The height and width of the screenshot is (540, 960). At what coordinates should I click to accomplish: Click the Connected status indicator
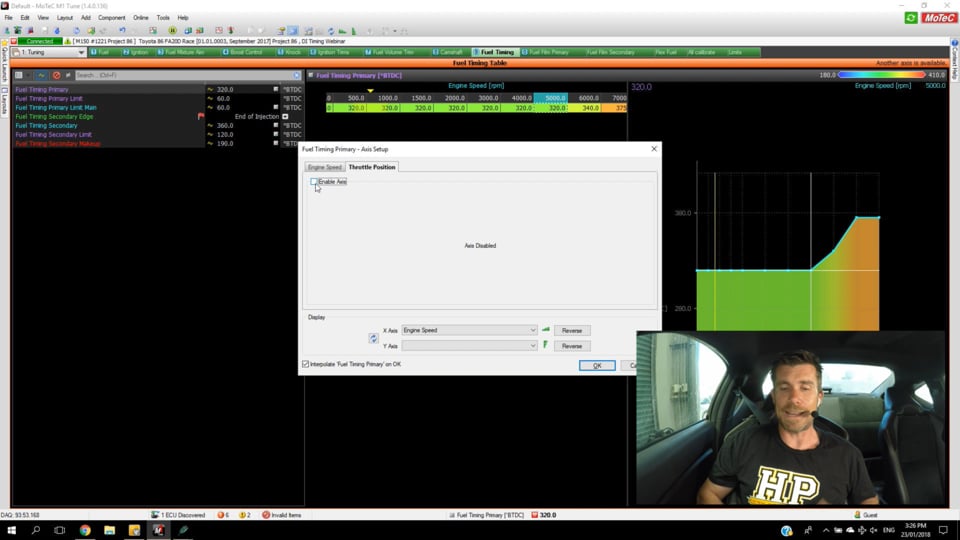pyautogui.click(x=40, y=41)
